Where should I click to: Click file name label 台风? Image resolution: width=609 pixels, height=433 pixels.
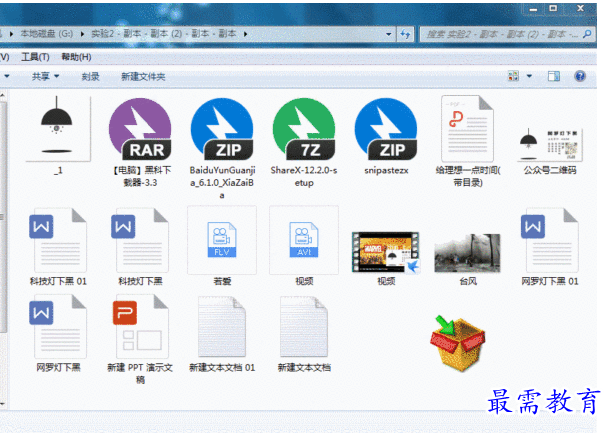coord(468,281)
